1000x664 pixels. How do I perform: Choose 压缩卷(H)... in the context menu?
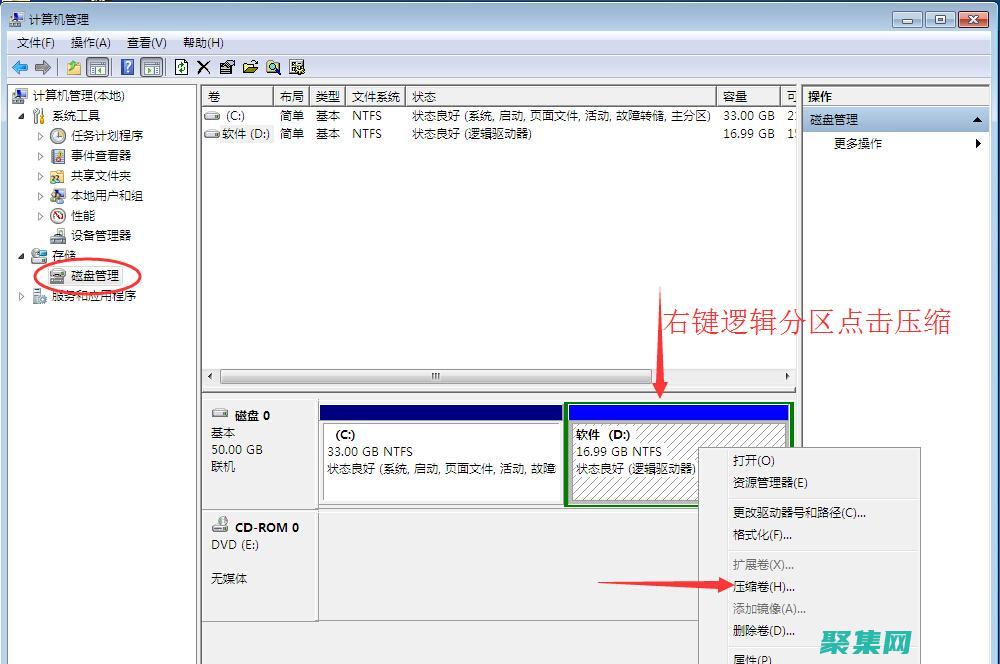[764, 587]
